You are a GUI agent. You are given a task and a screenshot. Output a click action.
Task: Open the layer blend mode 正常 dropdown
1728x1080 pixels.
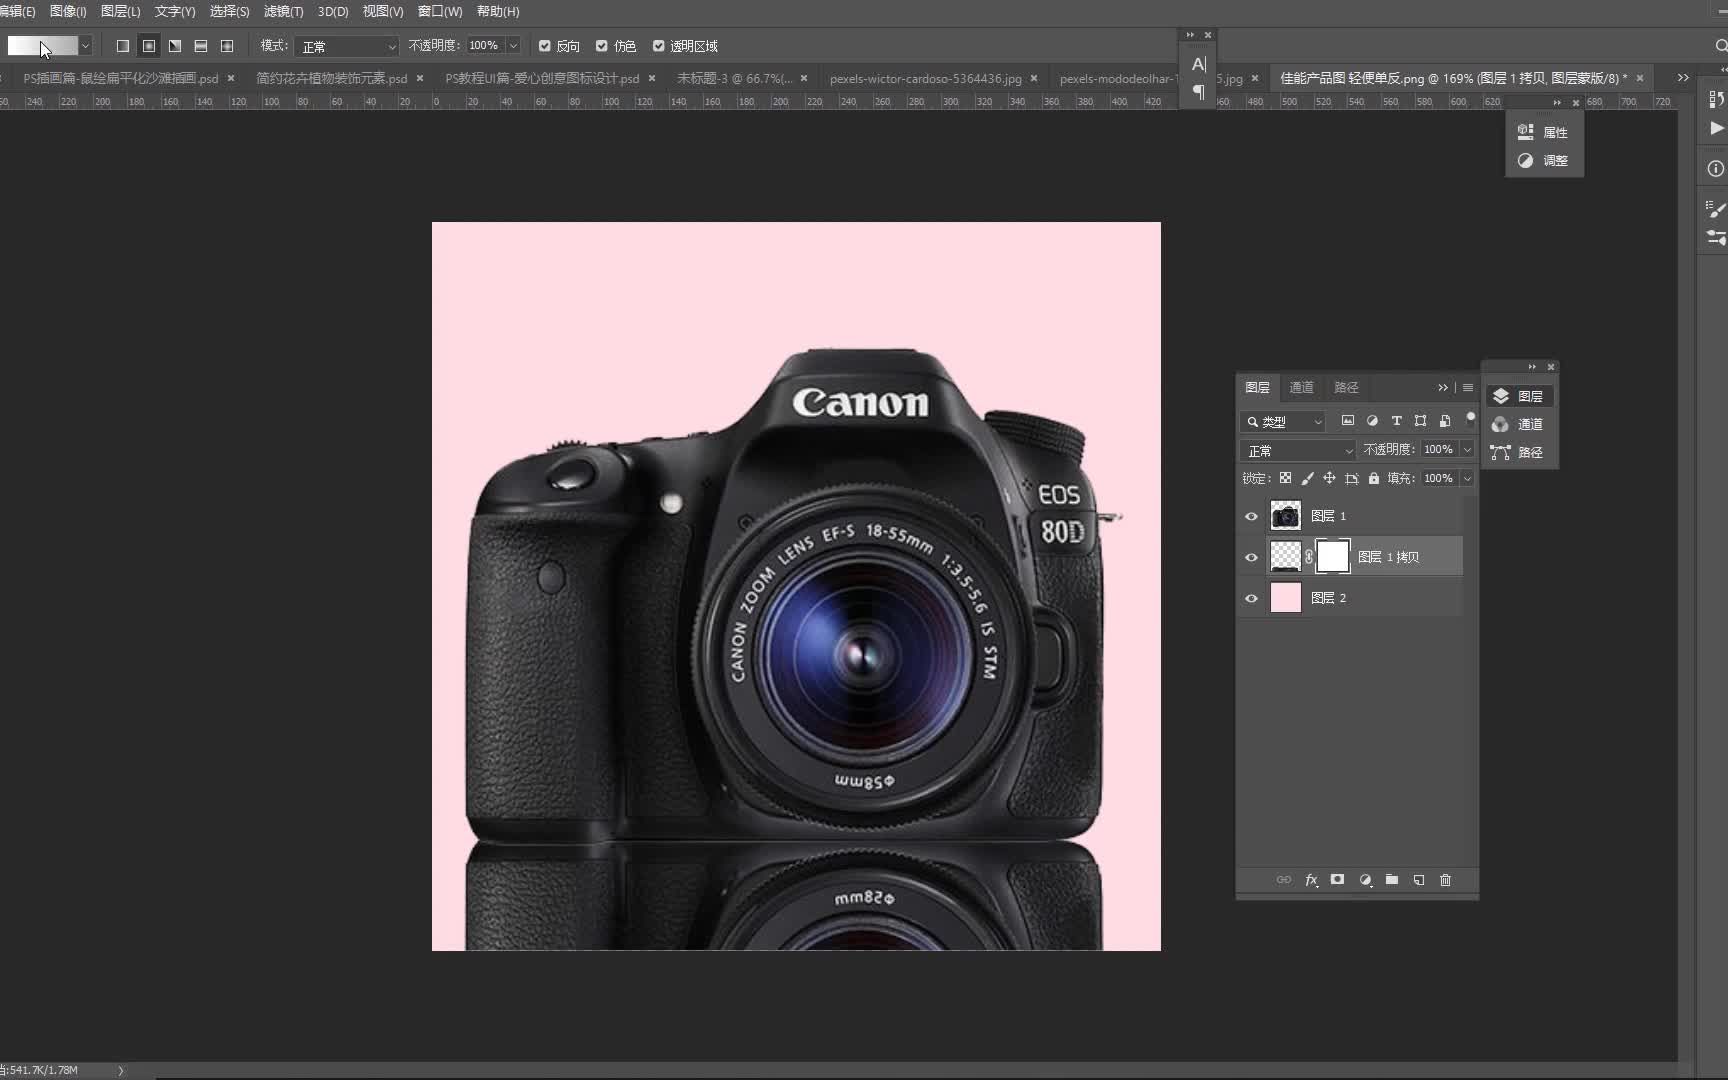(1298, 451)
